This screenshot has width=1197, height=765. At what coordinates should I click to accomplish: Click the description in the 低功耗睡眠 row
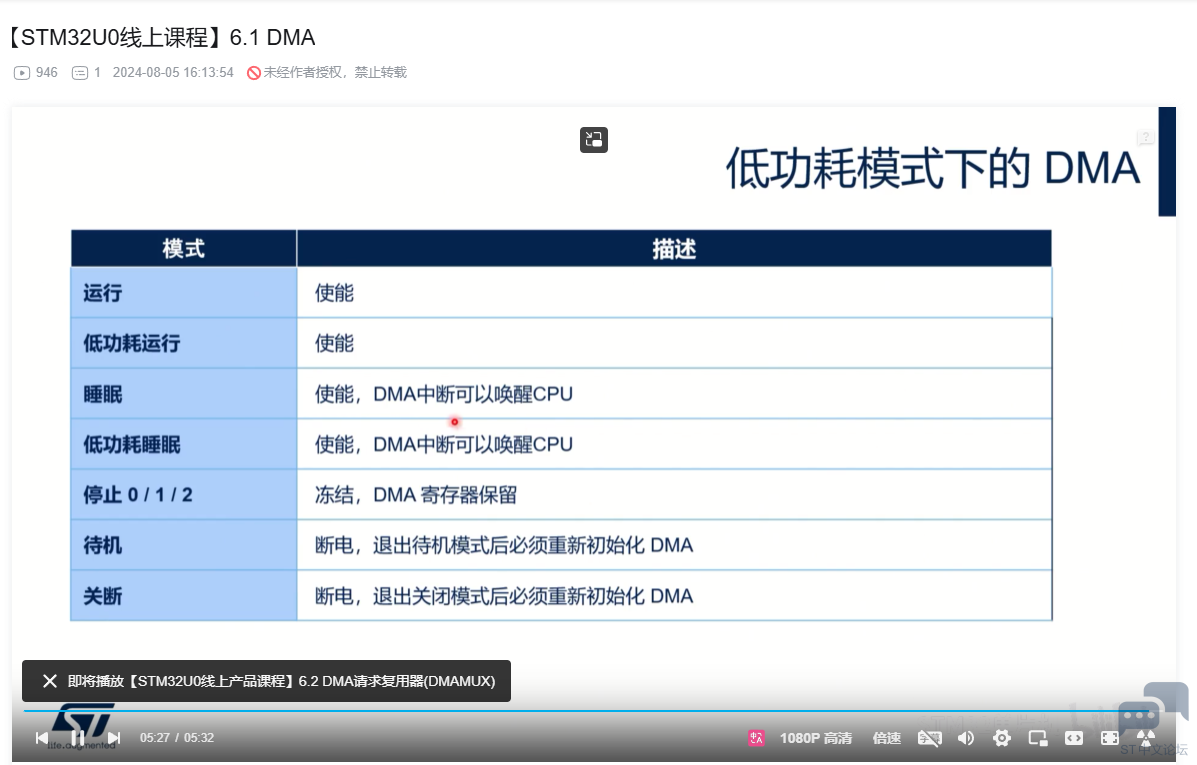(444, 444)
